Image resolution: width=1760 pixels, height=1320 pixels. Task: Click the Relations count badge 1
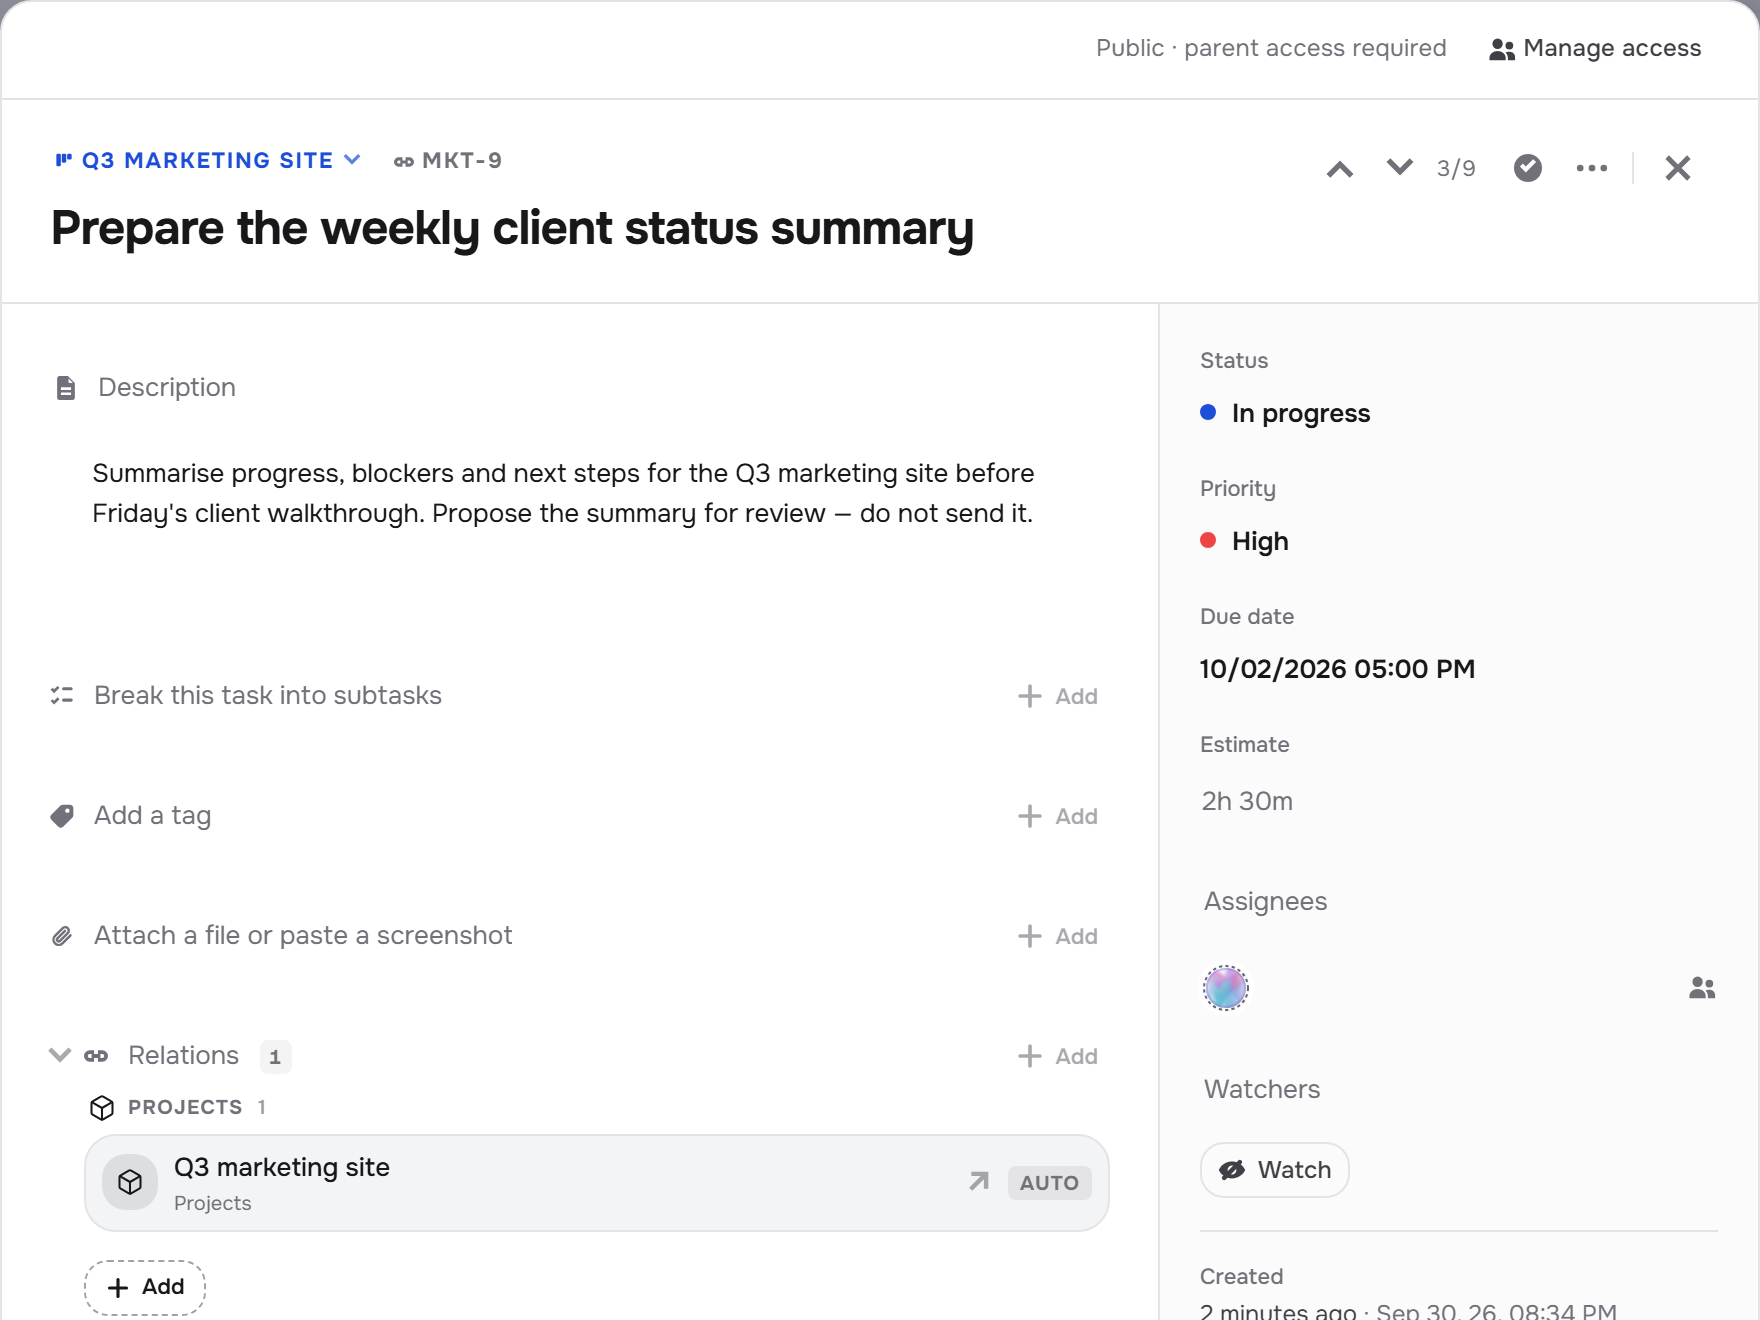[275, 1057]
